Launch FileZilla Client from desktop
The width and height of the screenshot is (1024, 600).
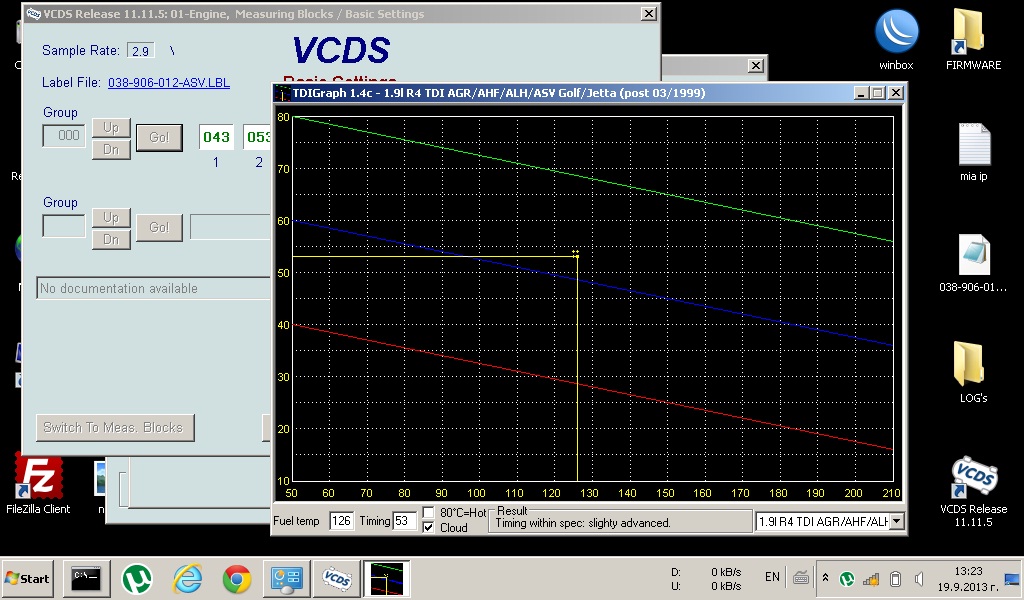tap(37, 480)
